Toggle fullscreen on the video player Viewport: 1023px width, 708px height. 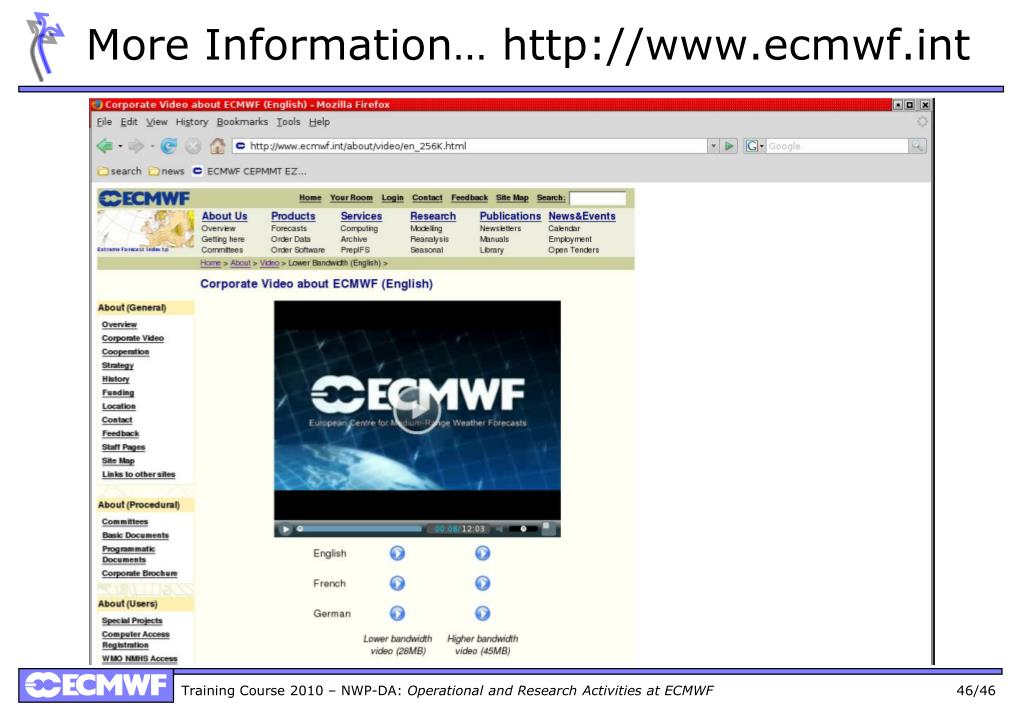click(548, 528)
